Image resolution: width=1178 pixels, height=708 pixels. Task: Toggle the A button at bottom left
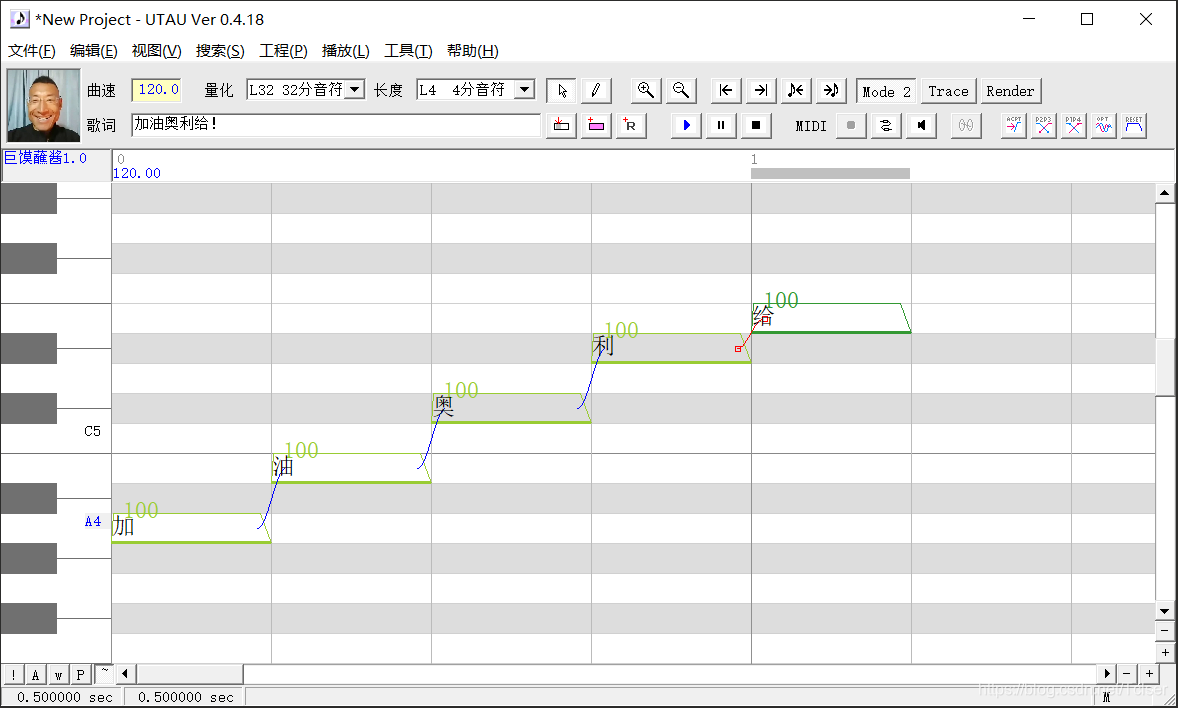[35, 675]
